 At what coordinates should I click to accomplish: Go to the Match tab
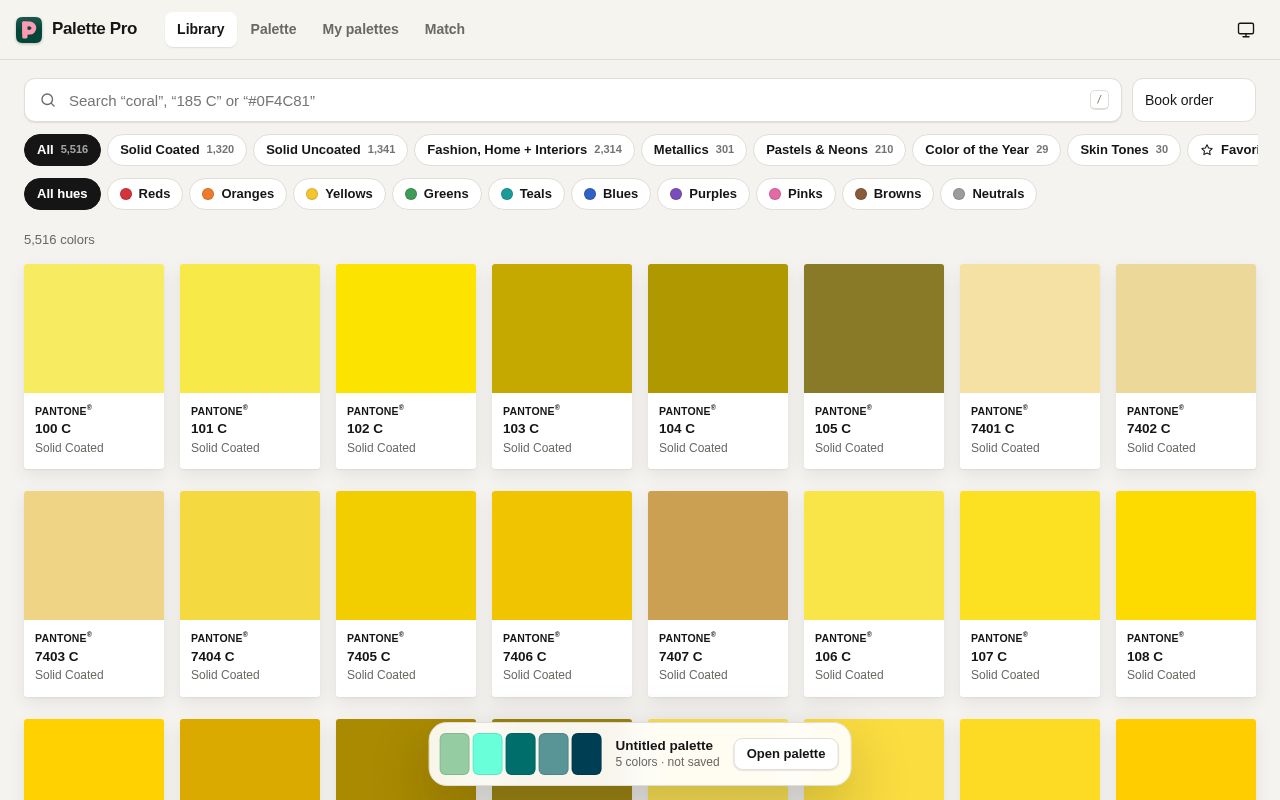click(445, 29)
